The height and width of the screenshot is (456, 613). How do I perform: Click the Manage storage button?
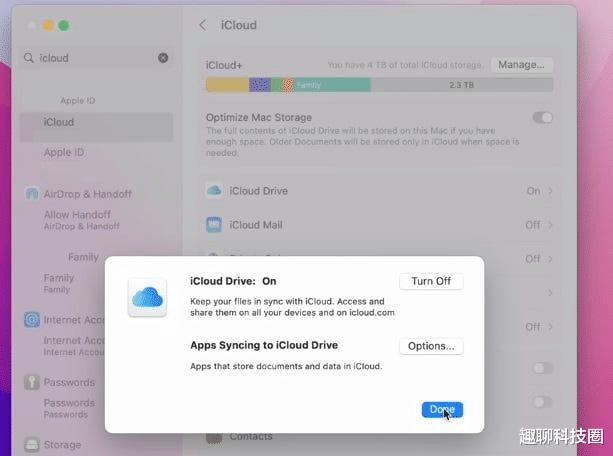[x=521, y=65]
